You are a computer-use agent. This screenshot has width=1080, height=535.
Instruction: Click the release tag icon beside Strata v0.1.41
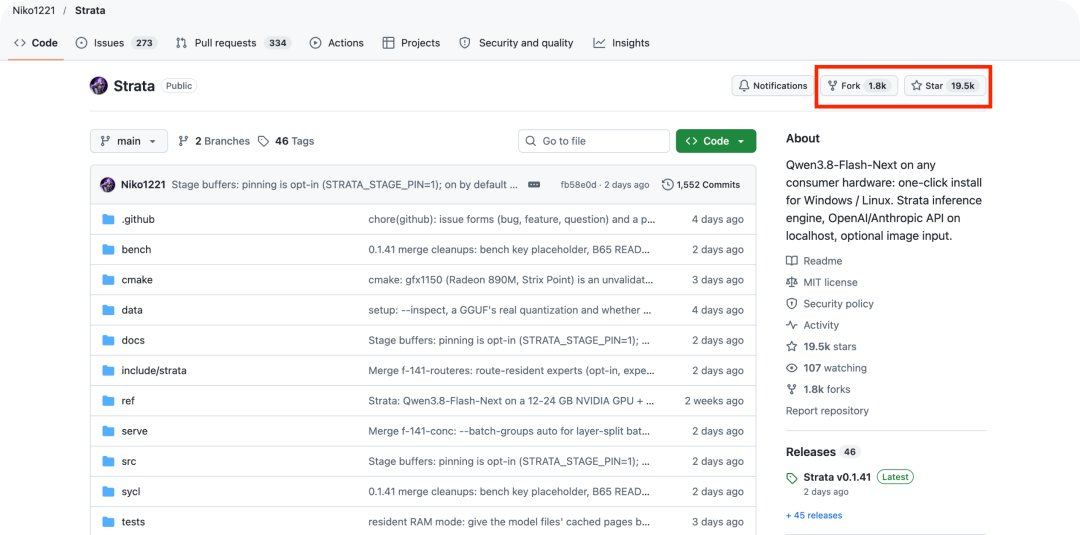(x=792, y=478)
